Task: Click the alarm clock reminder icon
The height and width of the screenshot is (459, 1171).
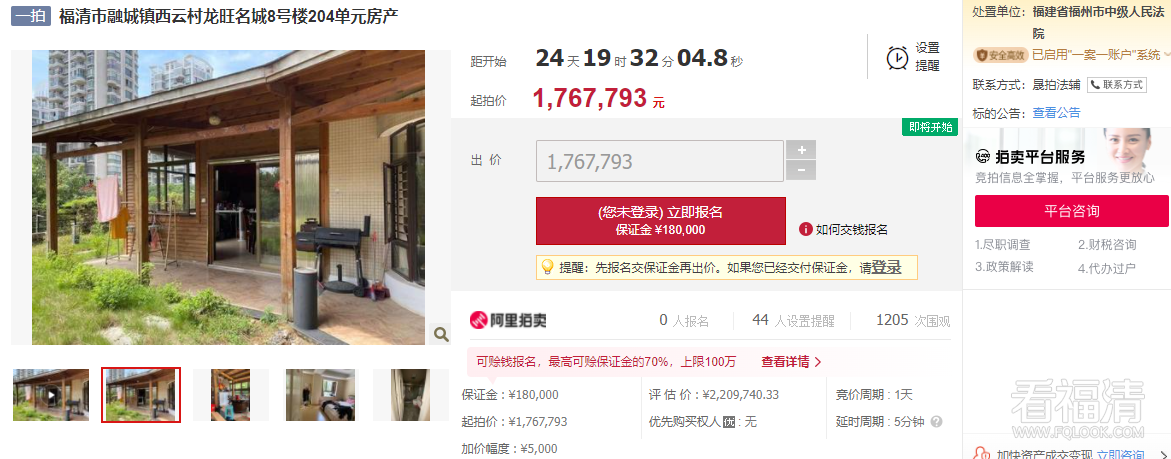Action: (x=897, y=57)
